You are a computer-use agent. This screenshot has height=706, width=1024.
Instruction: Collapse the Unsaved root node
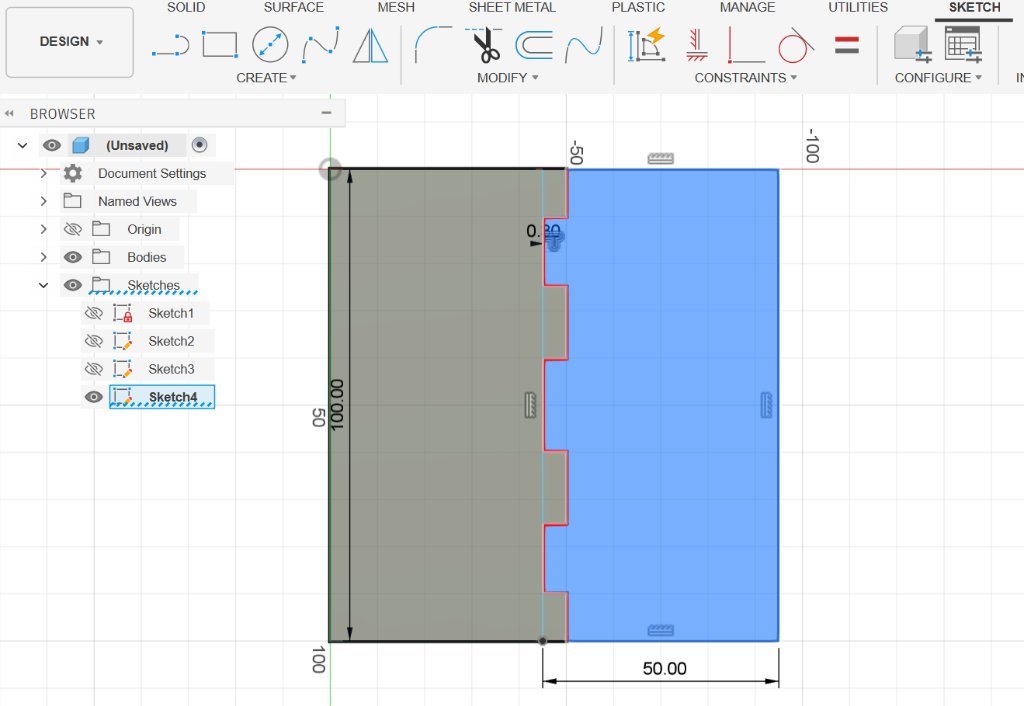22,145
